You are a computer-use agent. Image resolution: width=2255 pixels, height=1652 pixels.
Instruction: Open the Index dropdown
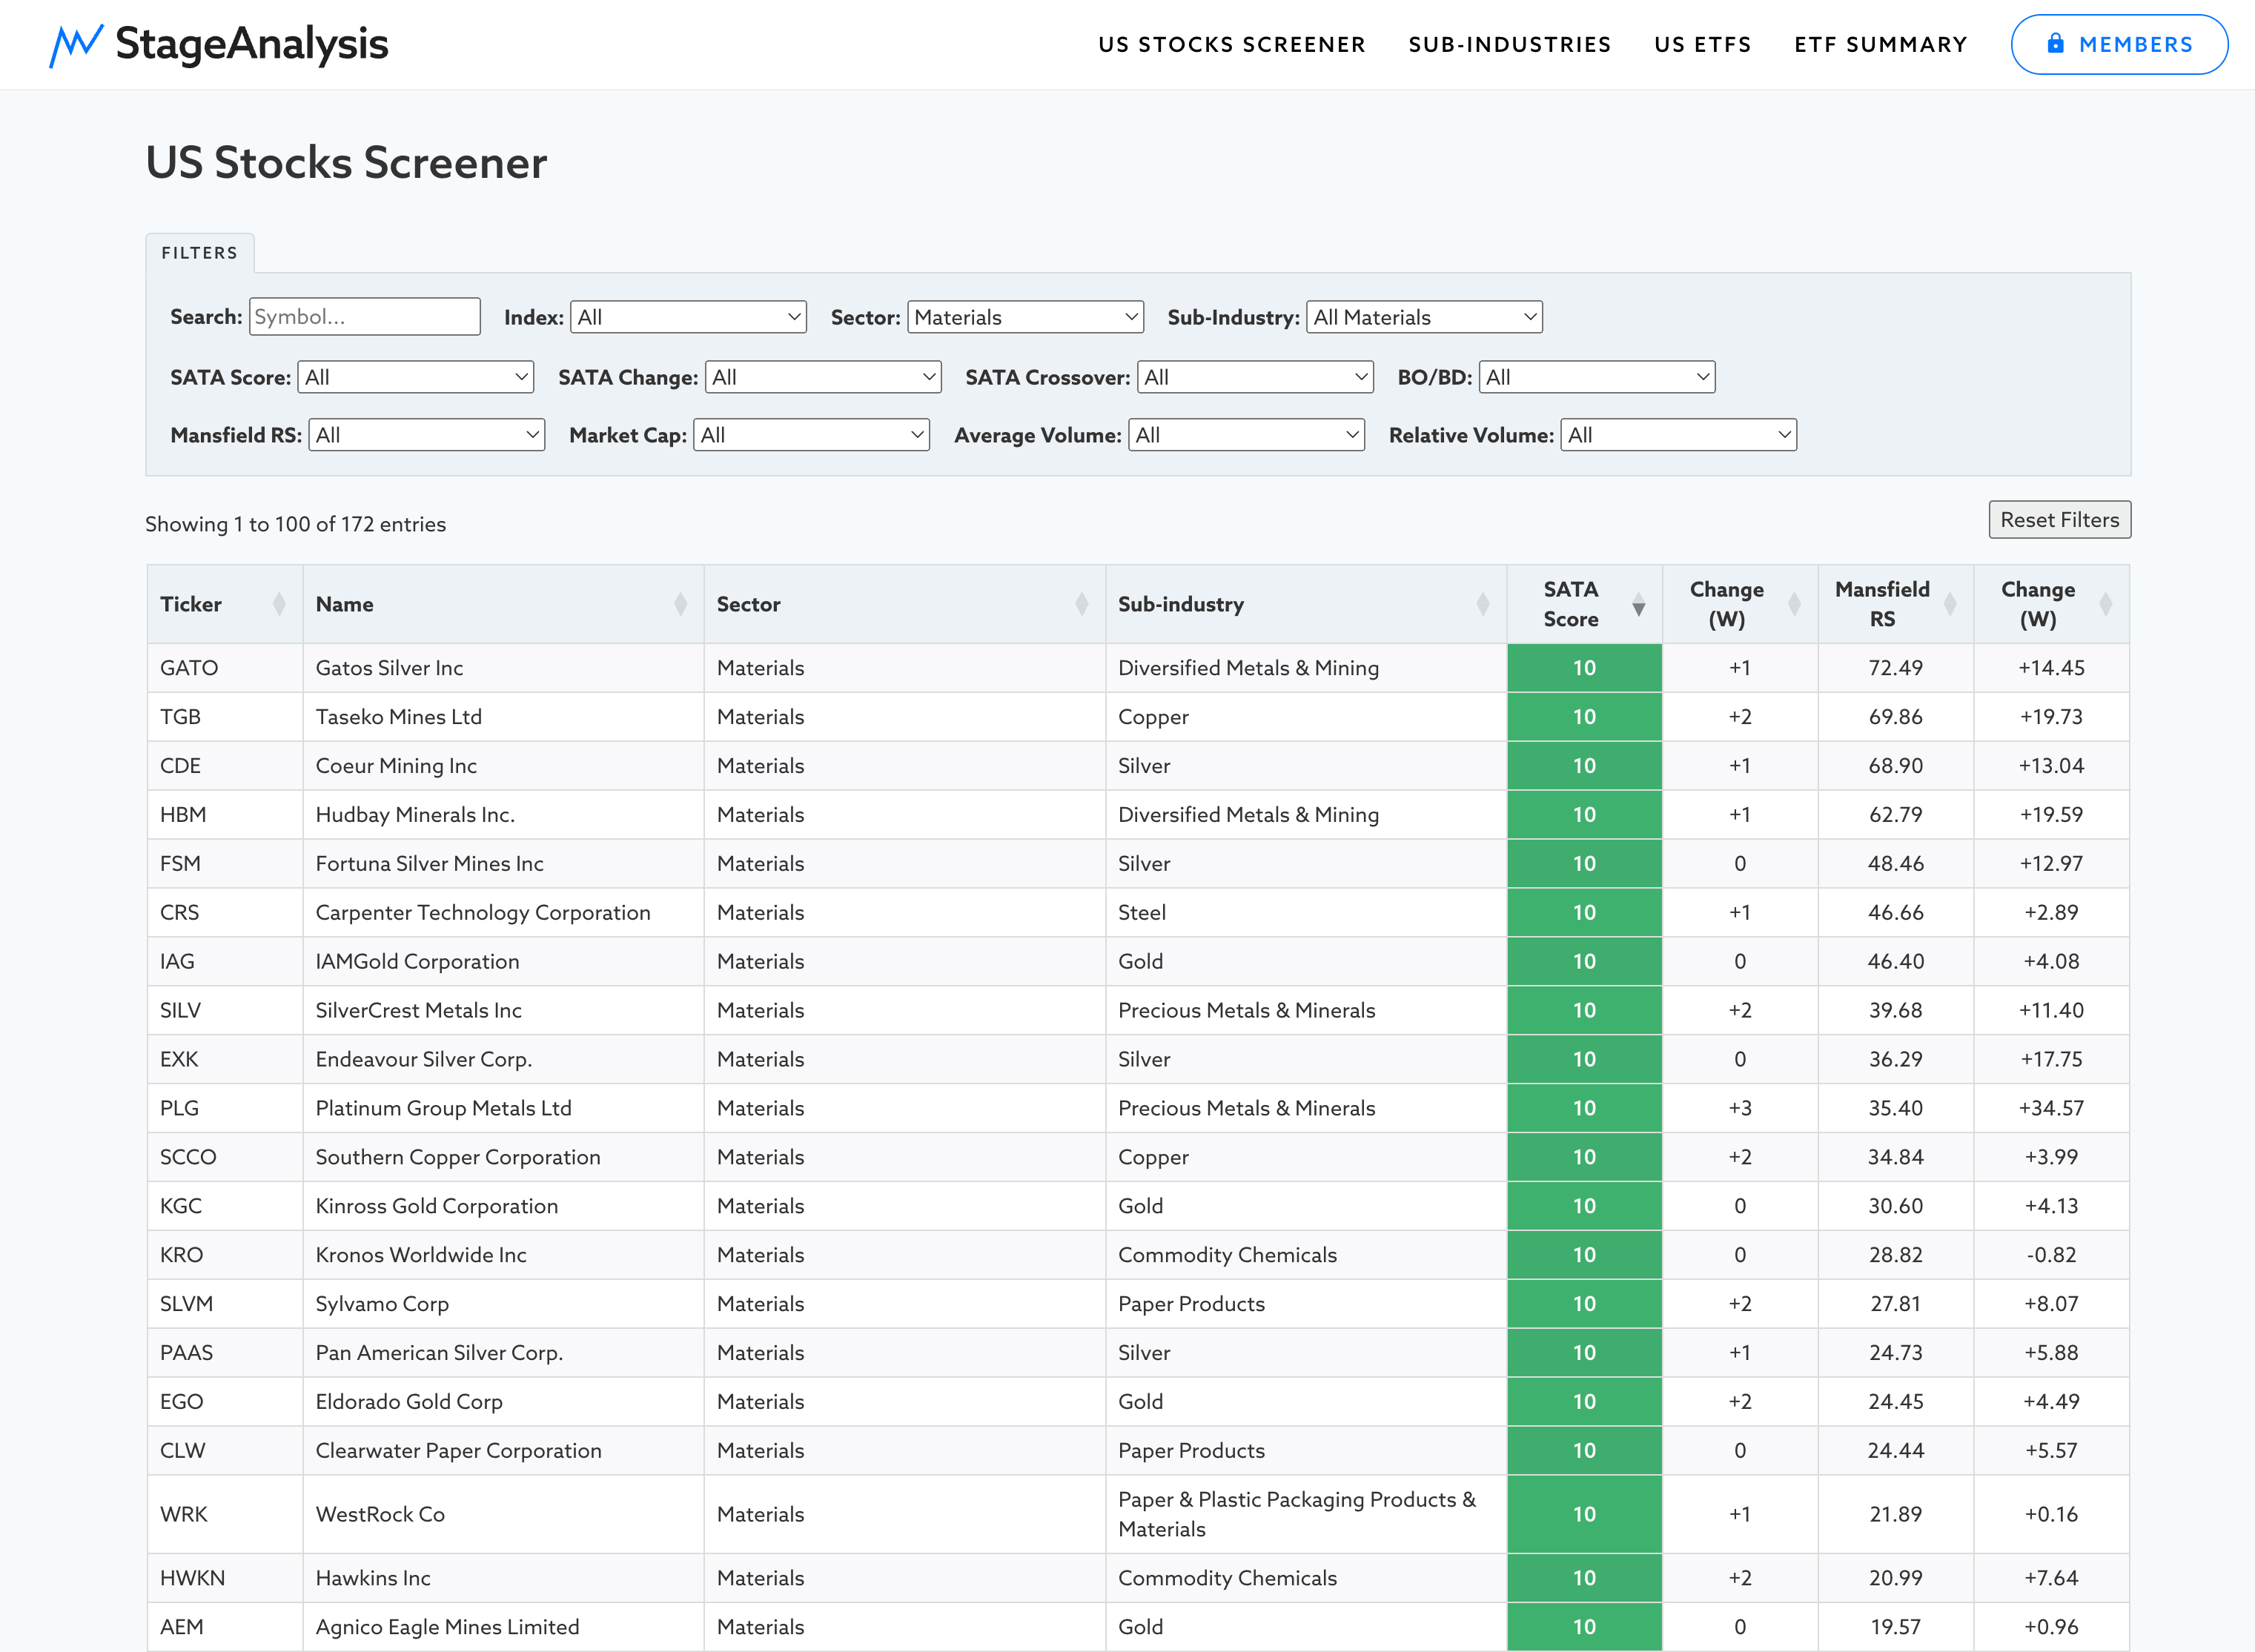(688, 317)
